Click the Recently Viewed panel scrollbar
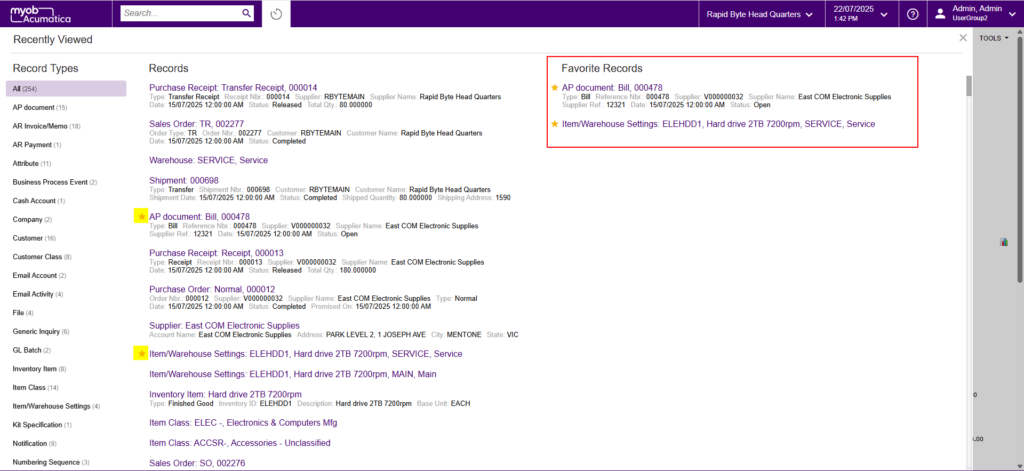1024x471 pixels. point(969,85)
